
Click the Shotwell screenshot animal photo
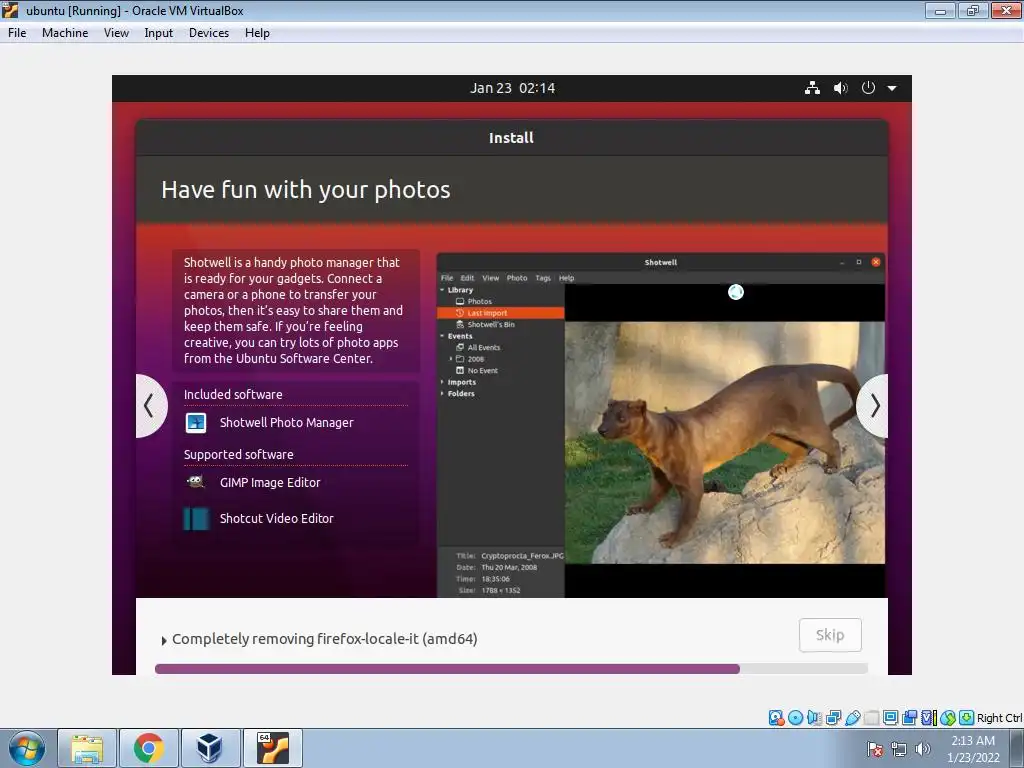click(x=725, y=442)
